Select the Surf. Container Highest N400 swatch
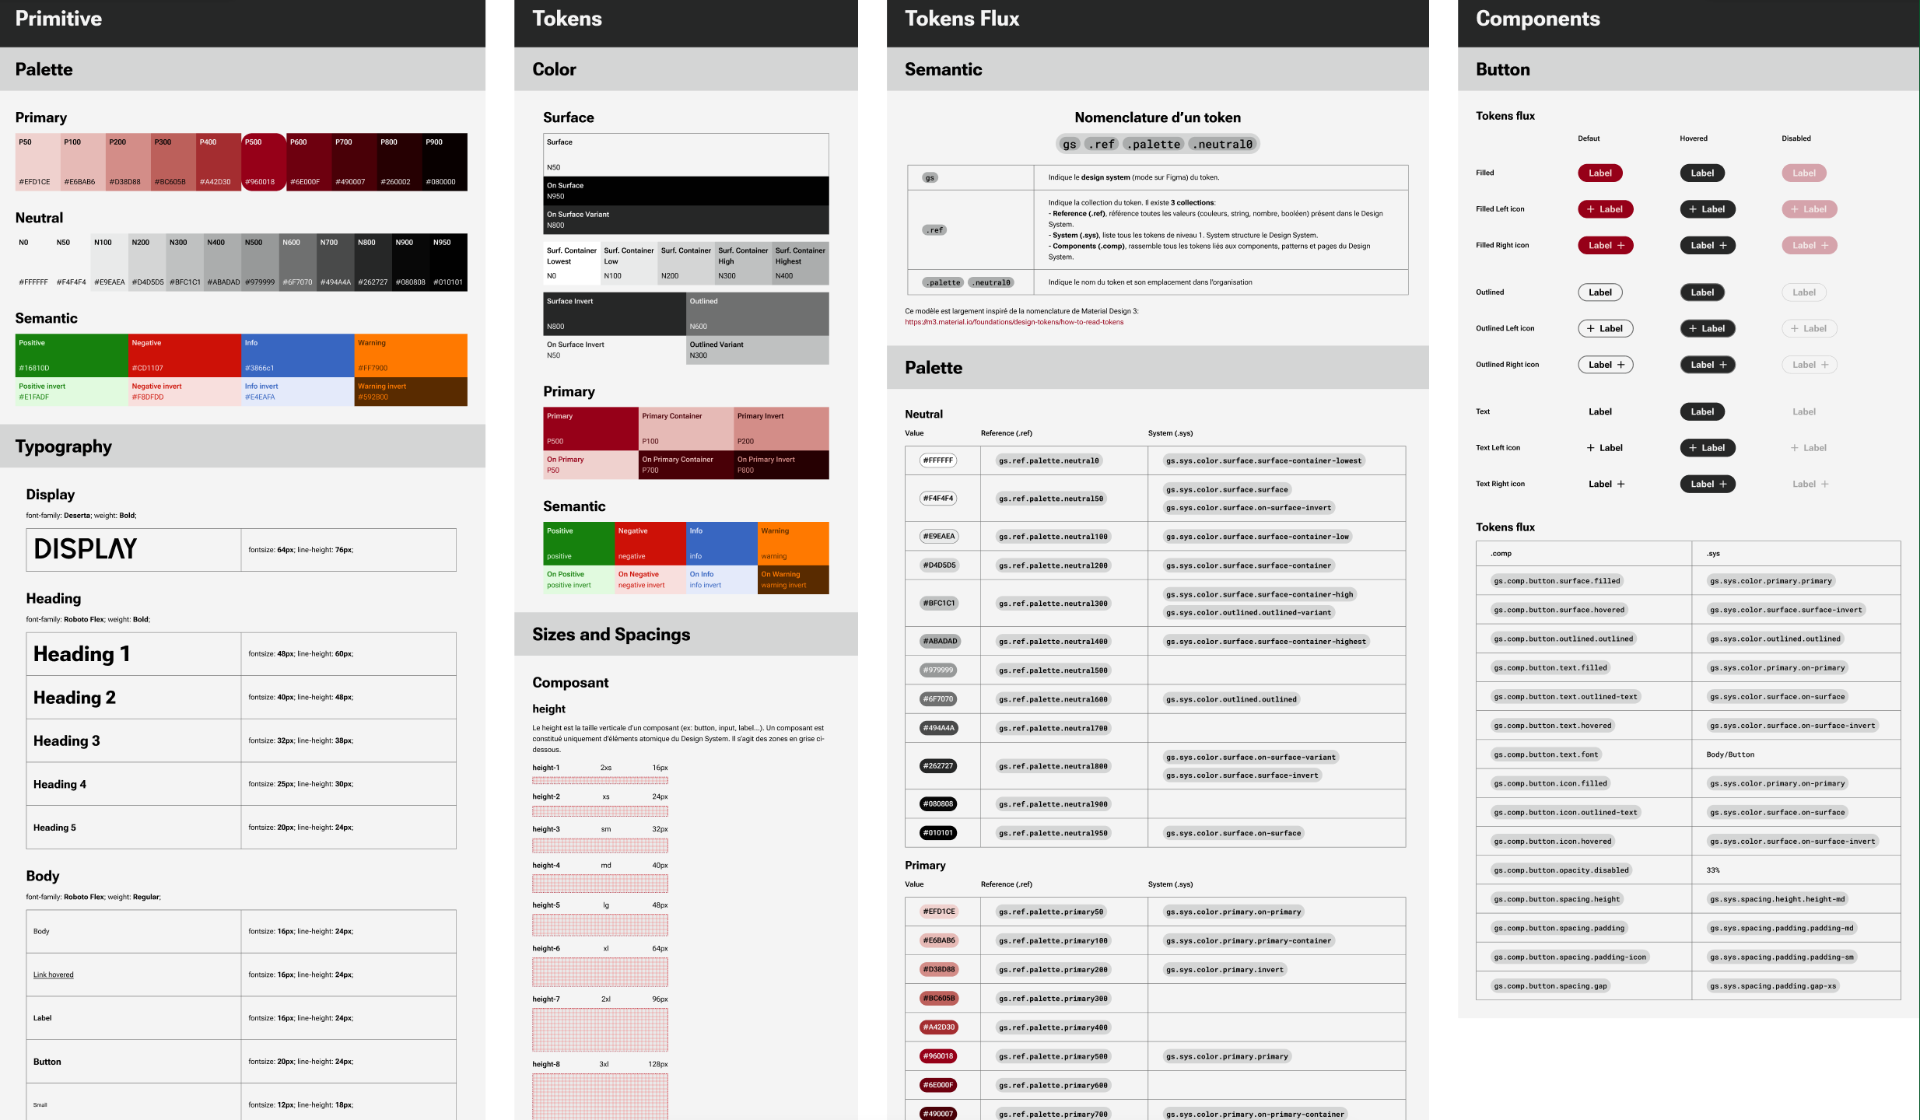The height and width of the screenshot is (1120, 1920). point(800,263)
